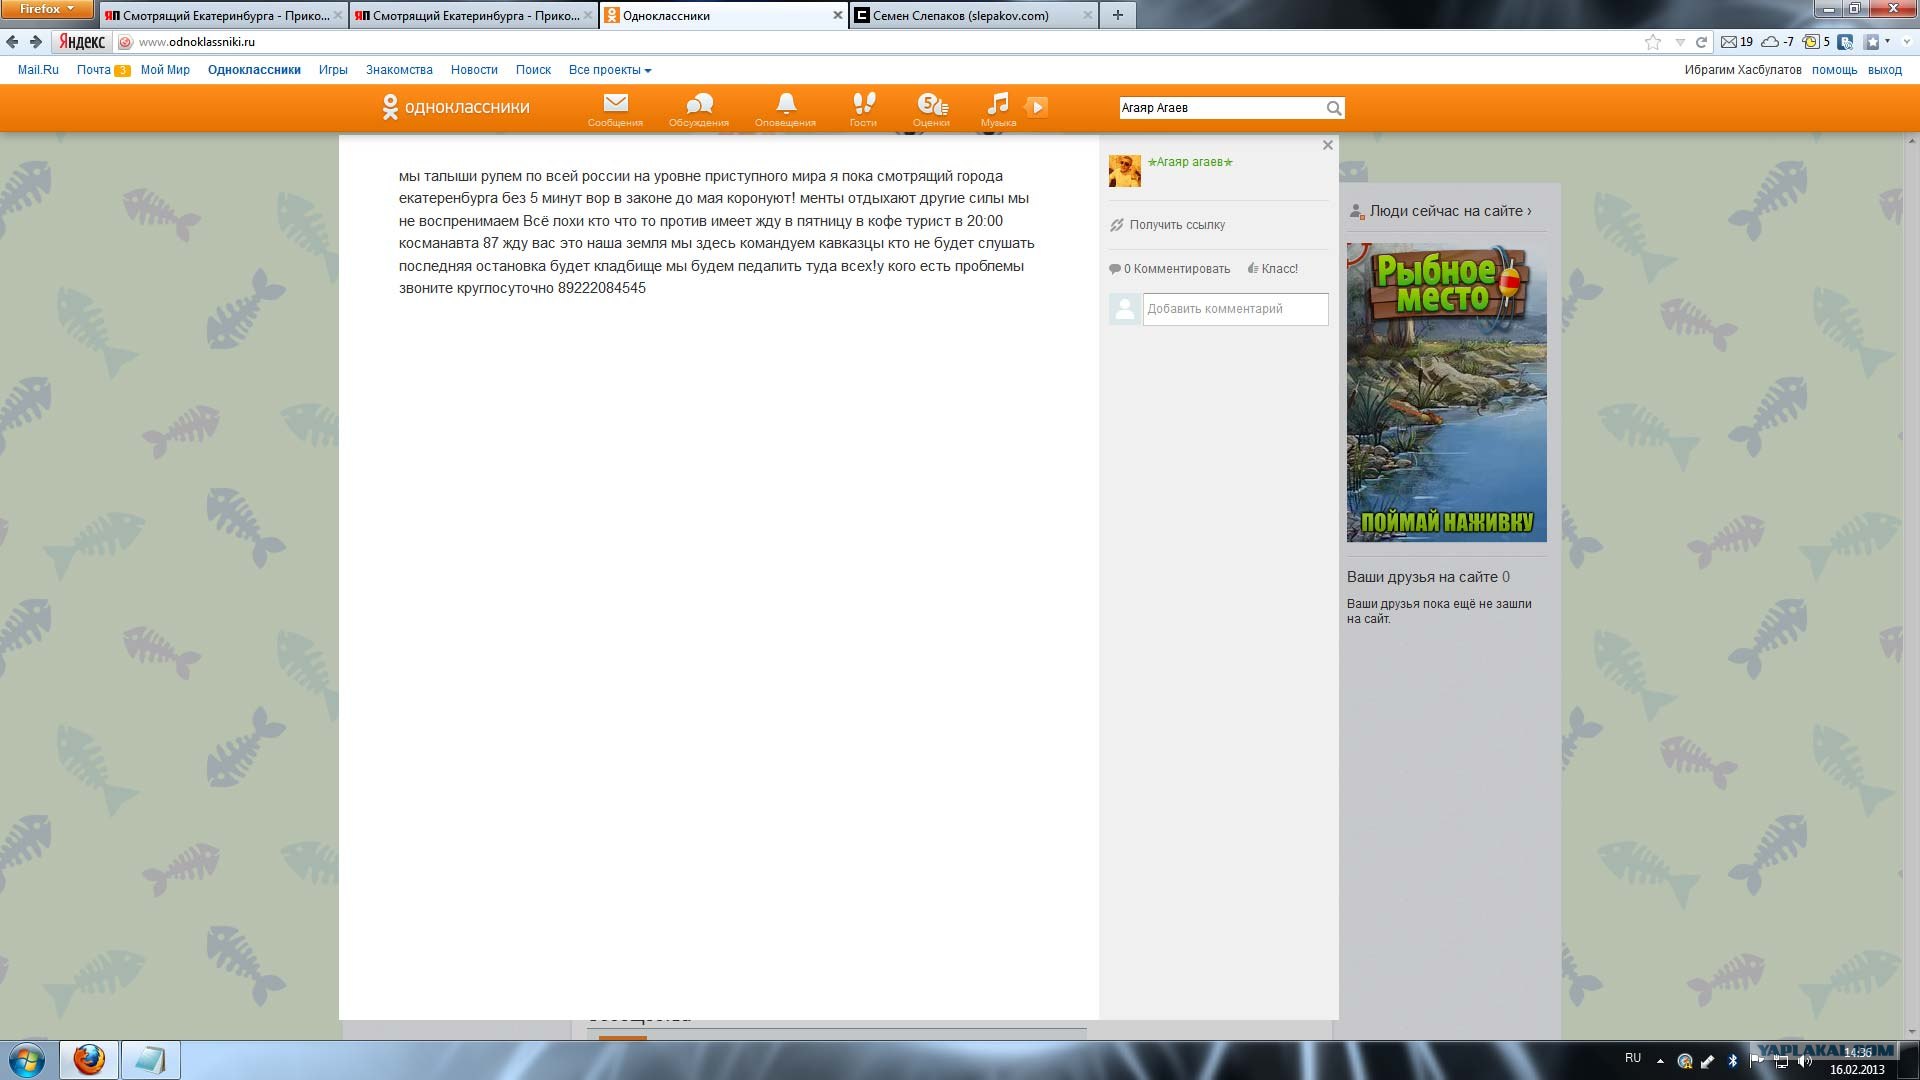The width and height of the screenshot is (1920, 1080).
Task: Click the Агаяр агаев avatar thumbnail
Action: [1125, 171]
